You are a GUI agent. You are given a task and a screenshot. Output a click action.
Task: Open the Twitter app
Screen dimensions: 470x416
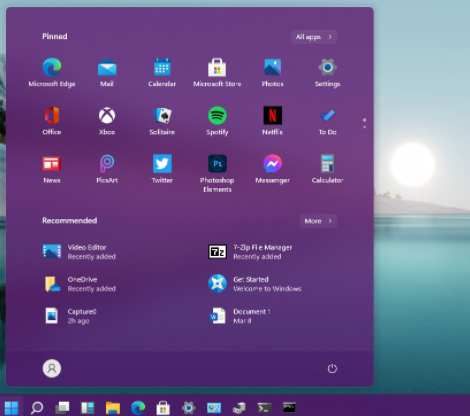[x=162, y=169]
